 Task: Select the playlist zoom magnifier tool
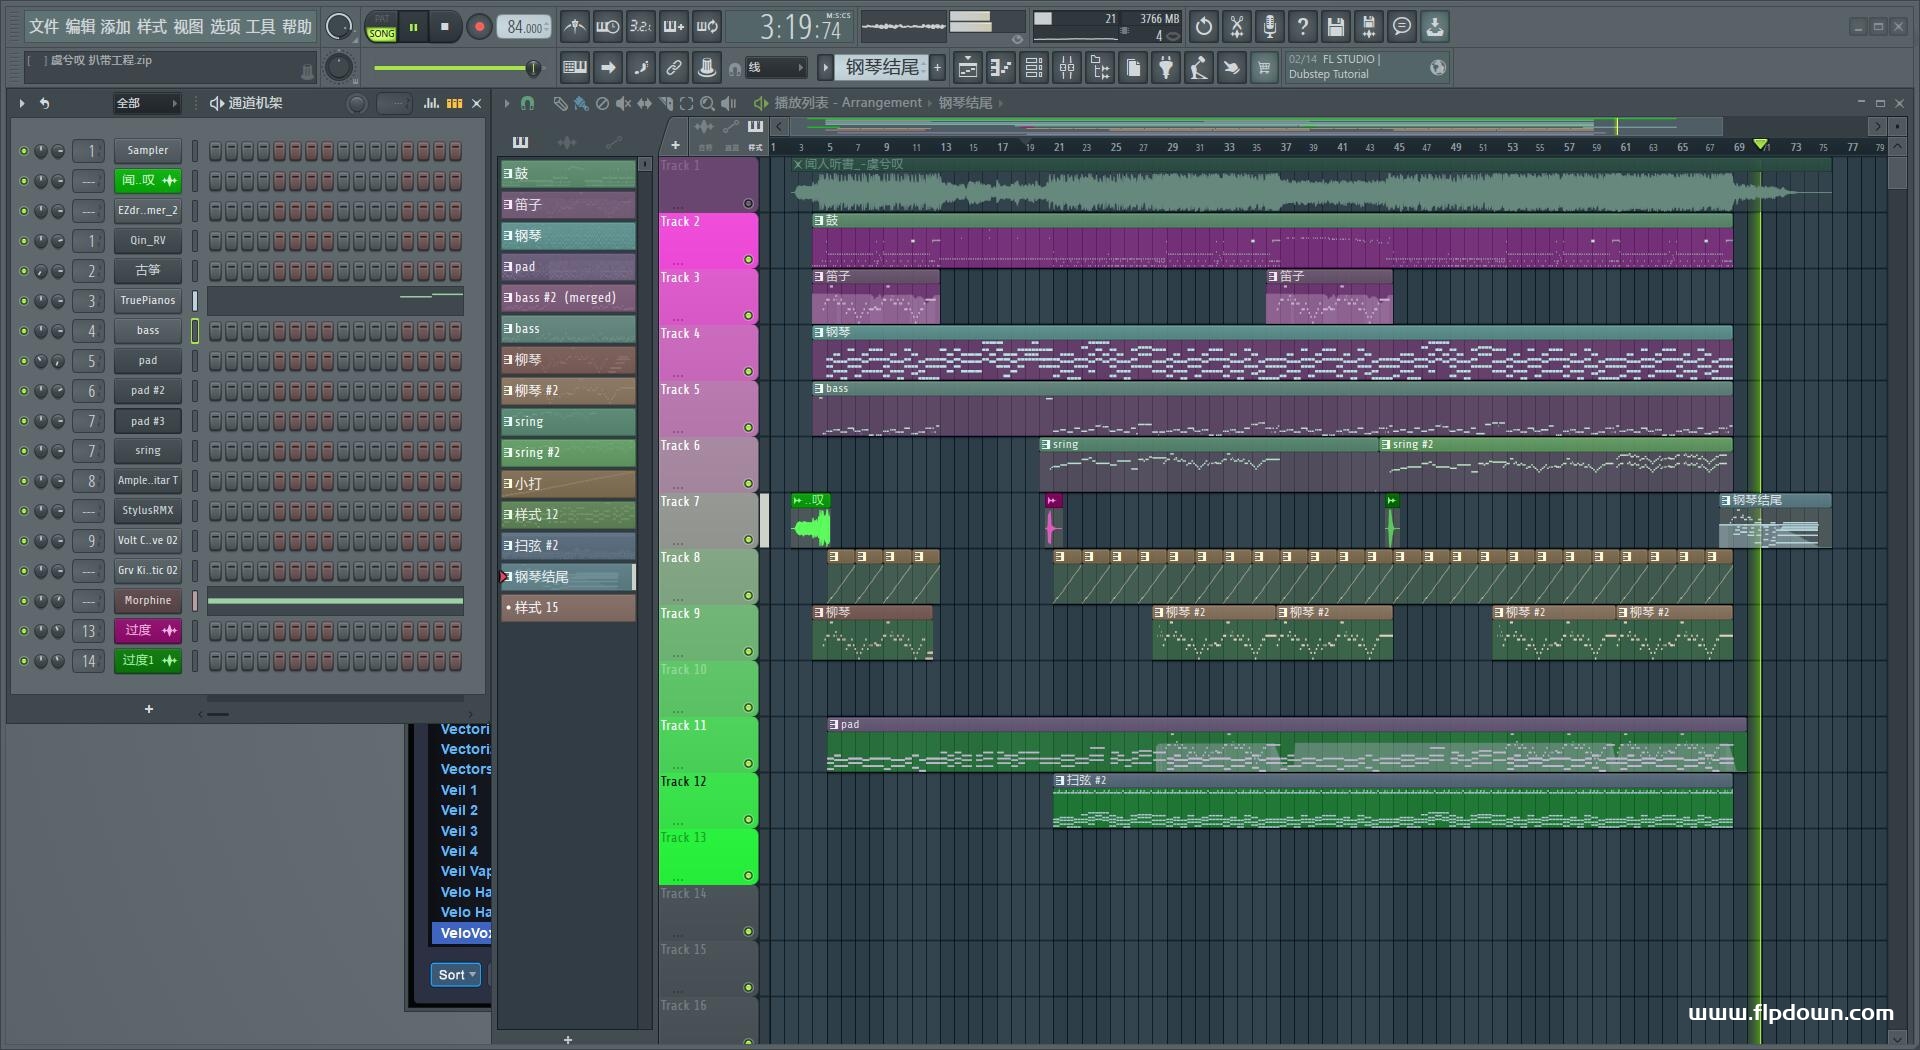pyautogui.click(x=707, y=103)
